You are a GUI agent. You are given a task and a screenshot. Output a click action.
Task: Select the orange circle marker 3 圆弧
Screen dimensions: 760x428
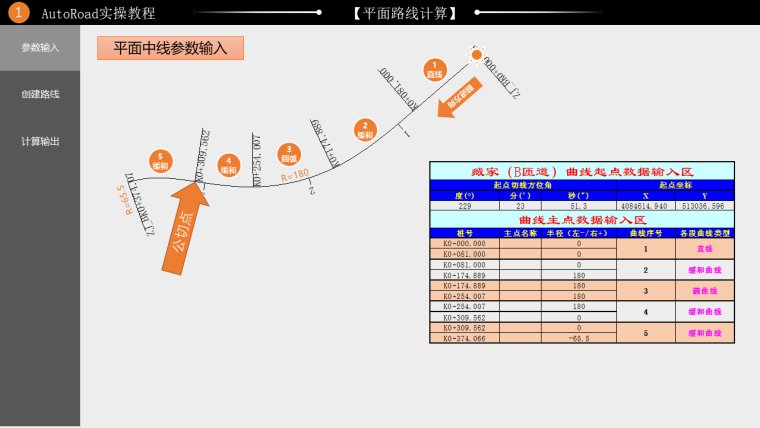click(289, 153)
